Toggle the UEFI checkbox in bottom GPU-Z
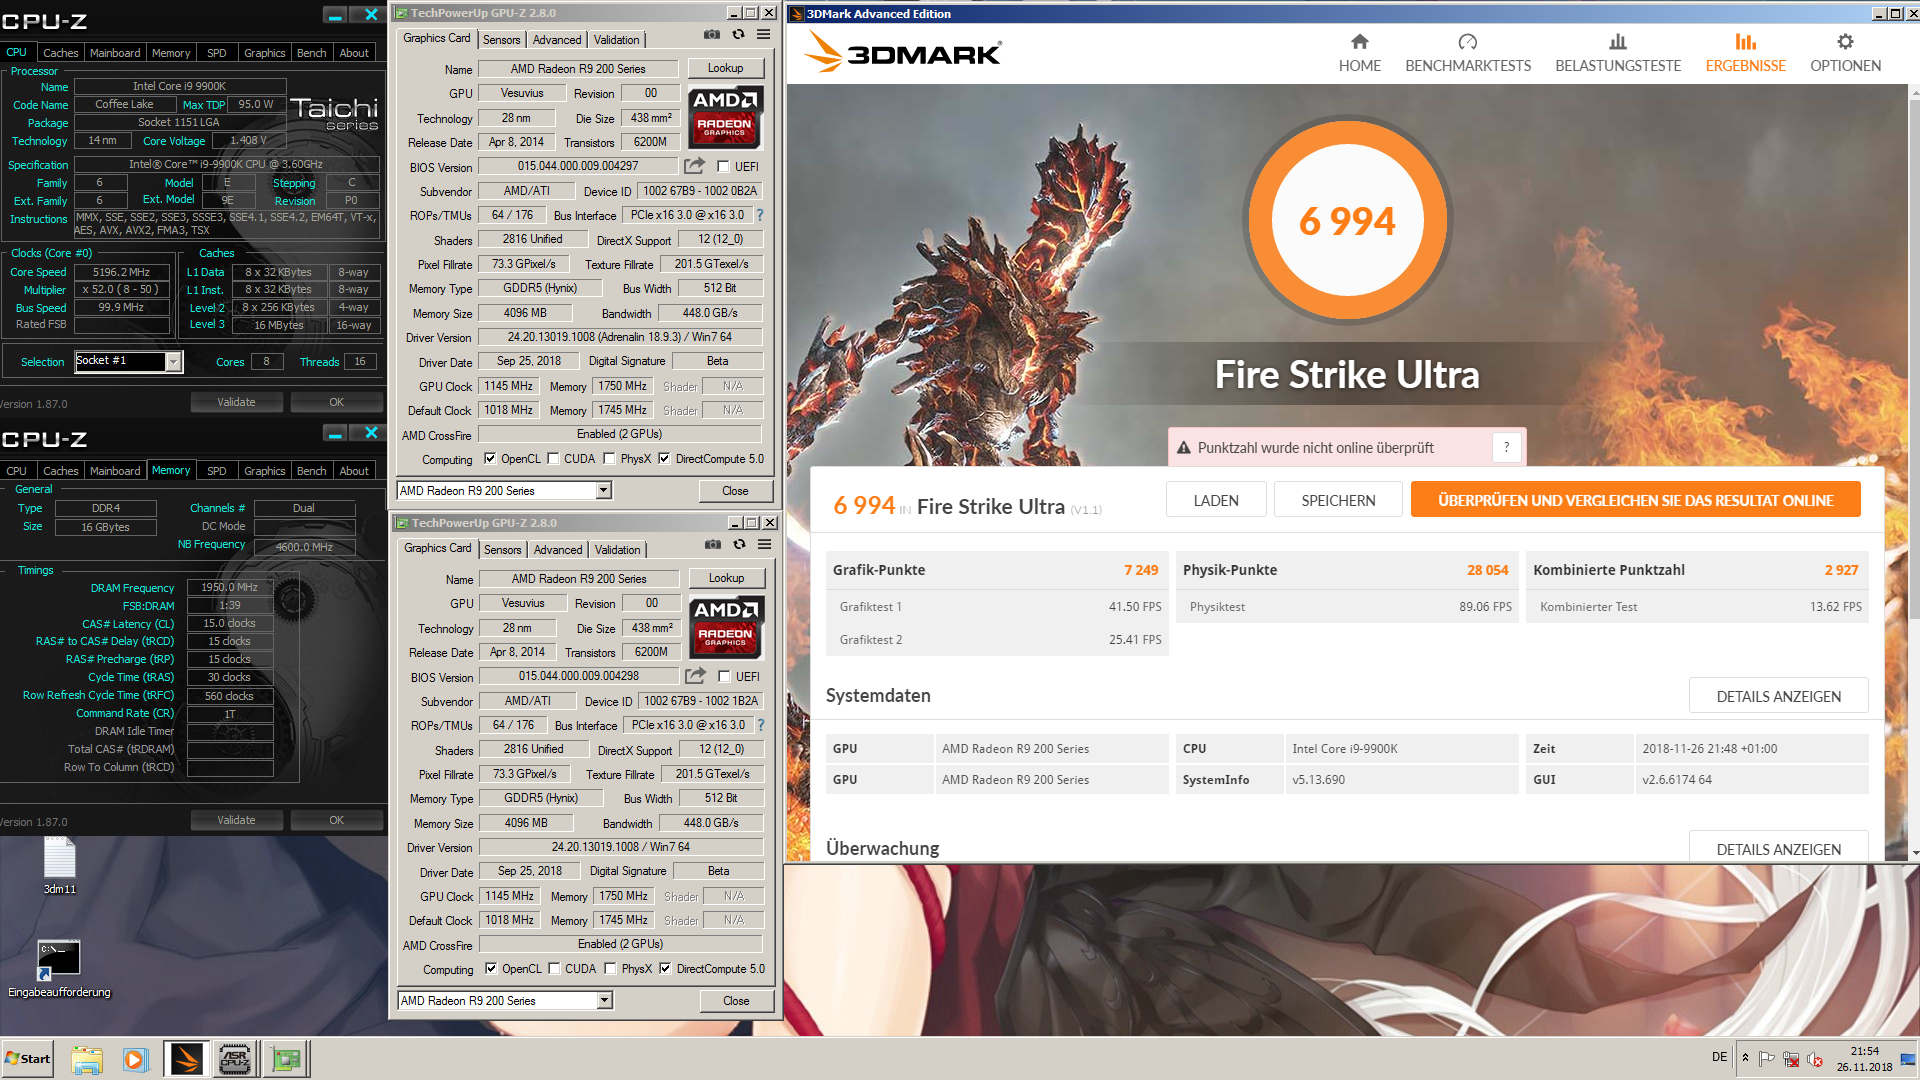Screen dimensions: 1920x1080 pyautogui.click(x=724, y=677)
